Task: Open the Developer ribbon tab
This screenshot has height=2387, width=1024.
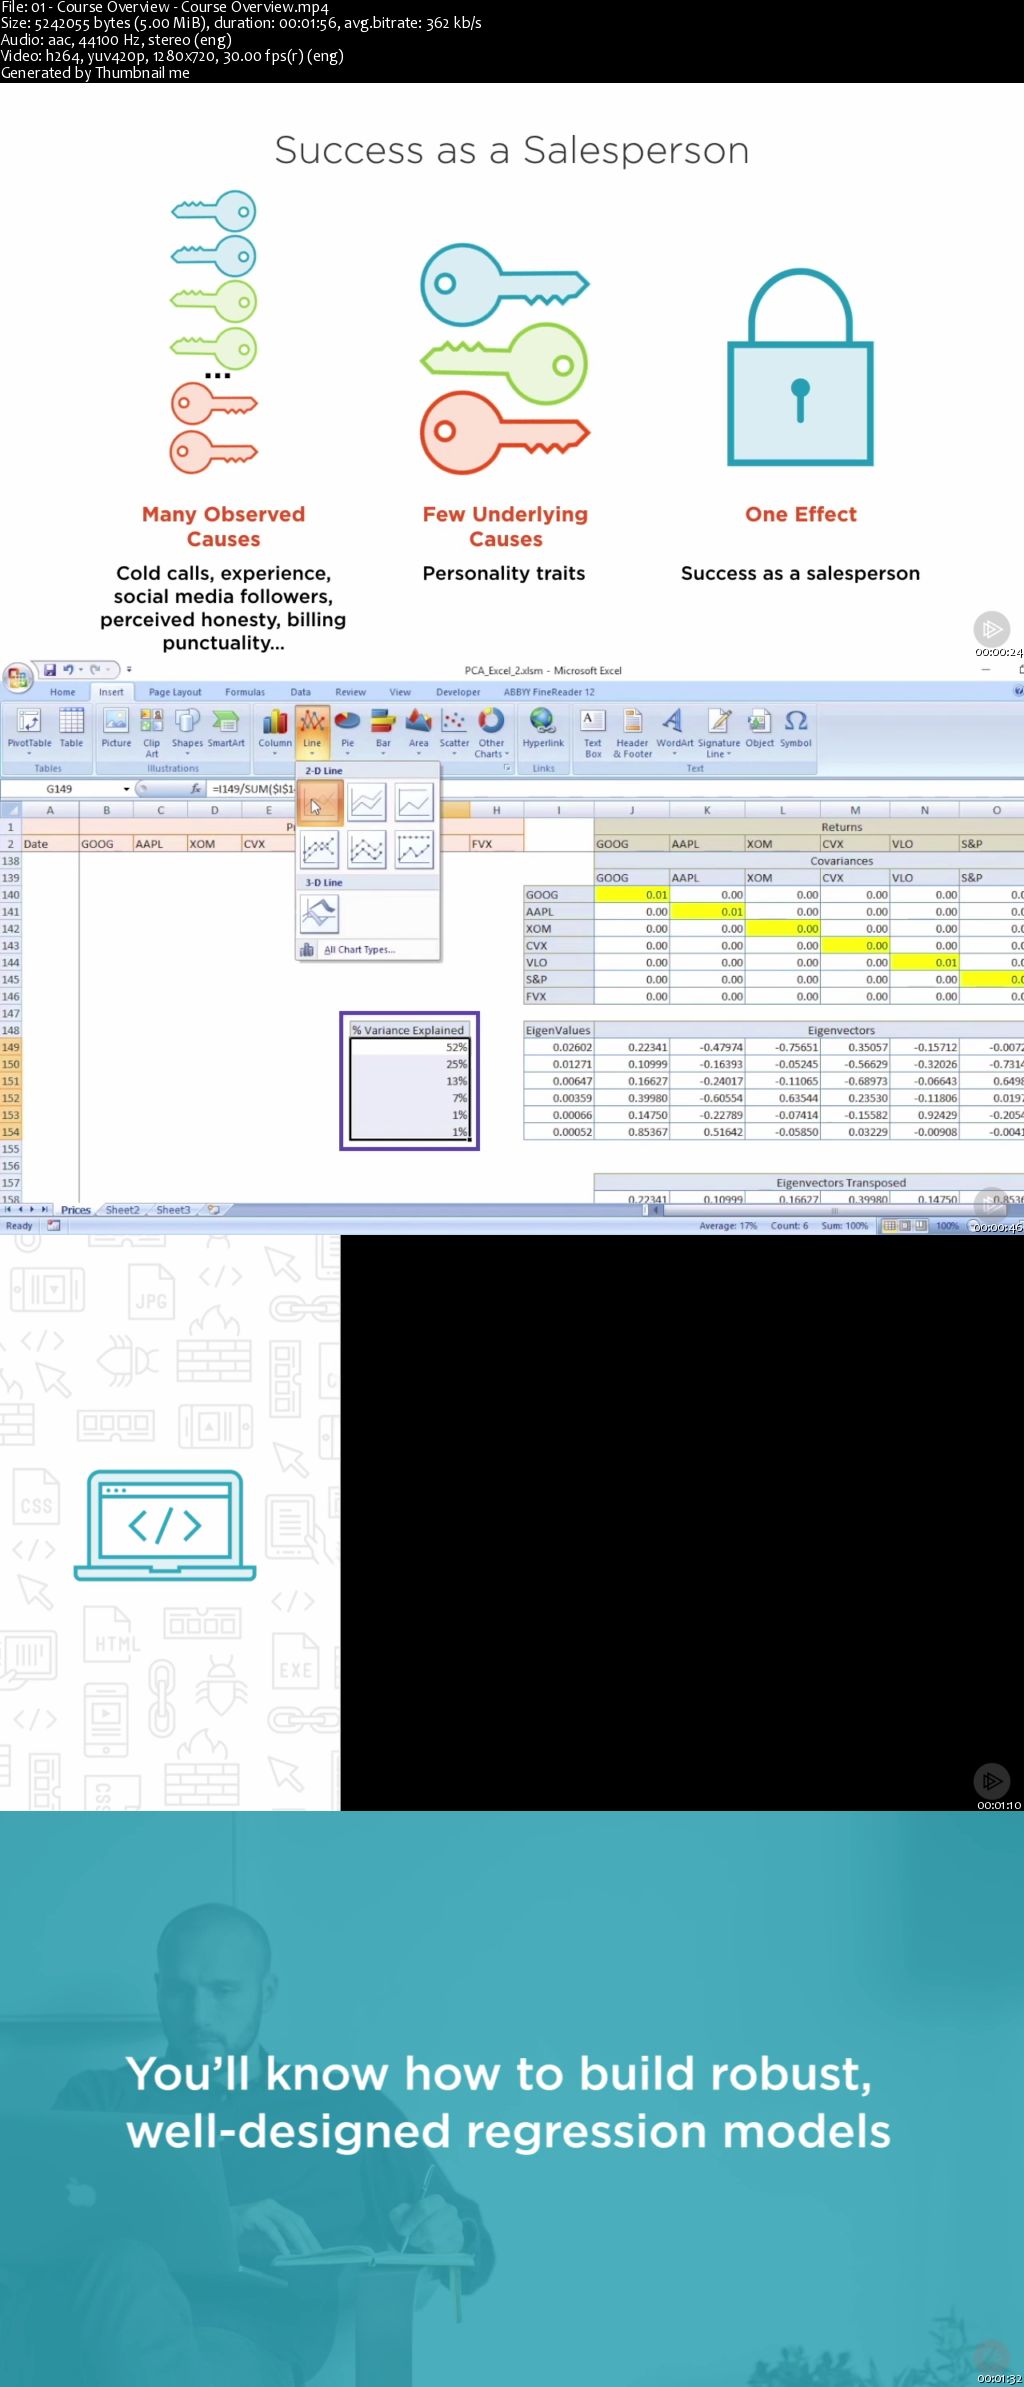Action: 458,692
